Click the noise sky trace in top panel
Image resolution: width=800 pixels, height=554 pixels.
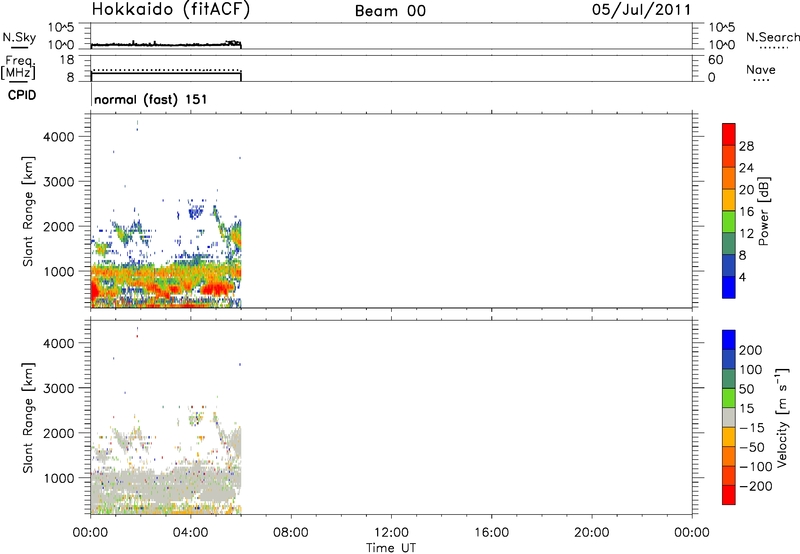tap(166, 44)
